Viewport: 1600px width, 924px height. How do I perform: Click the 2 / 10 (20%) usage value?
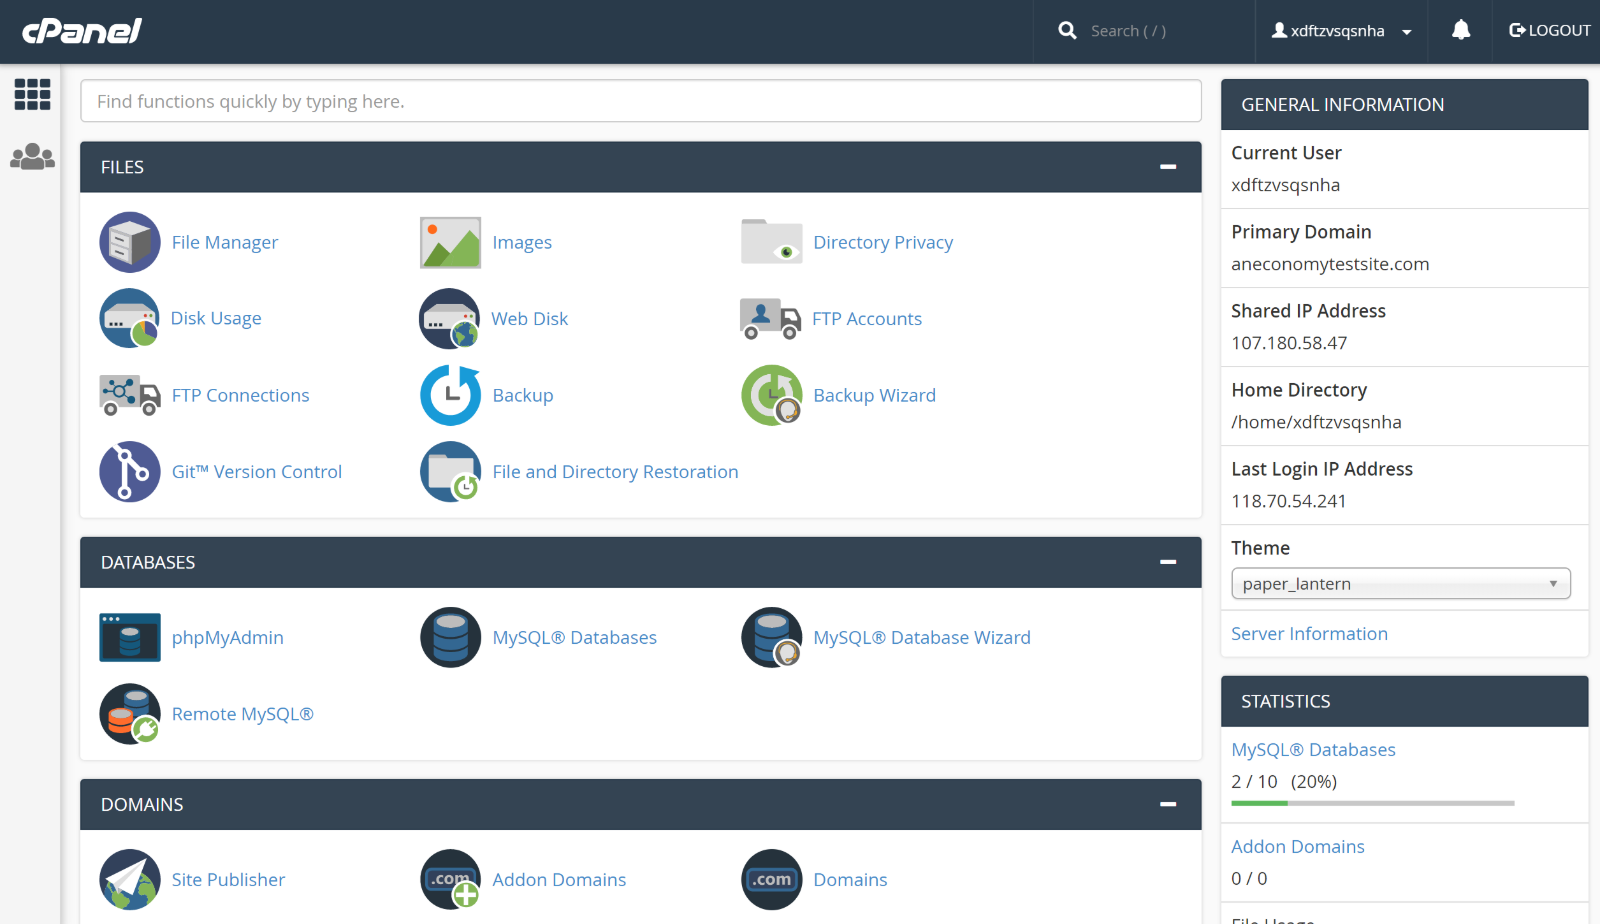(x=1284, y=782)
